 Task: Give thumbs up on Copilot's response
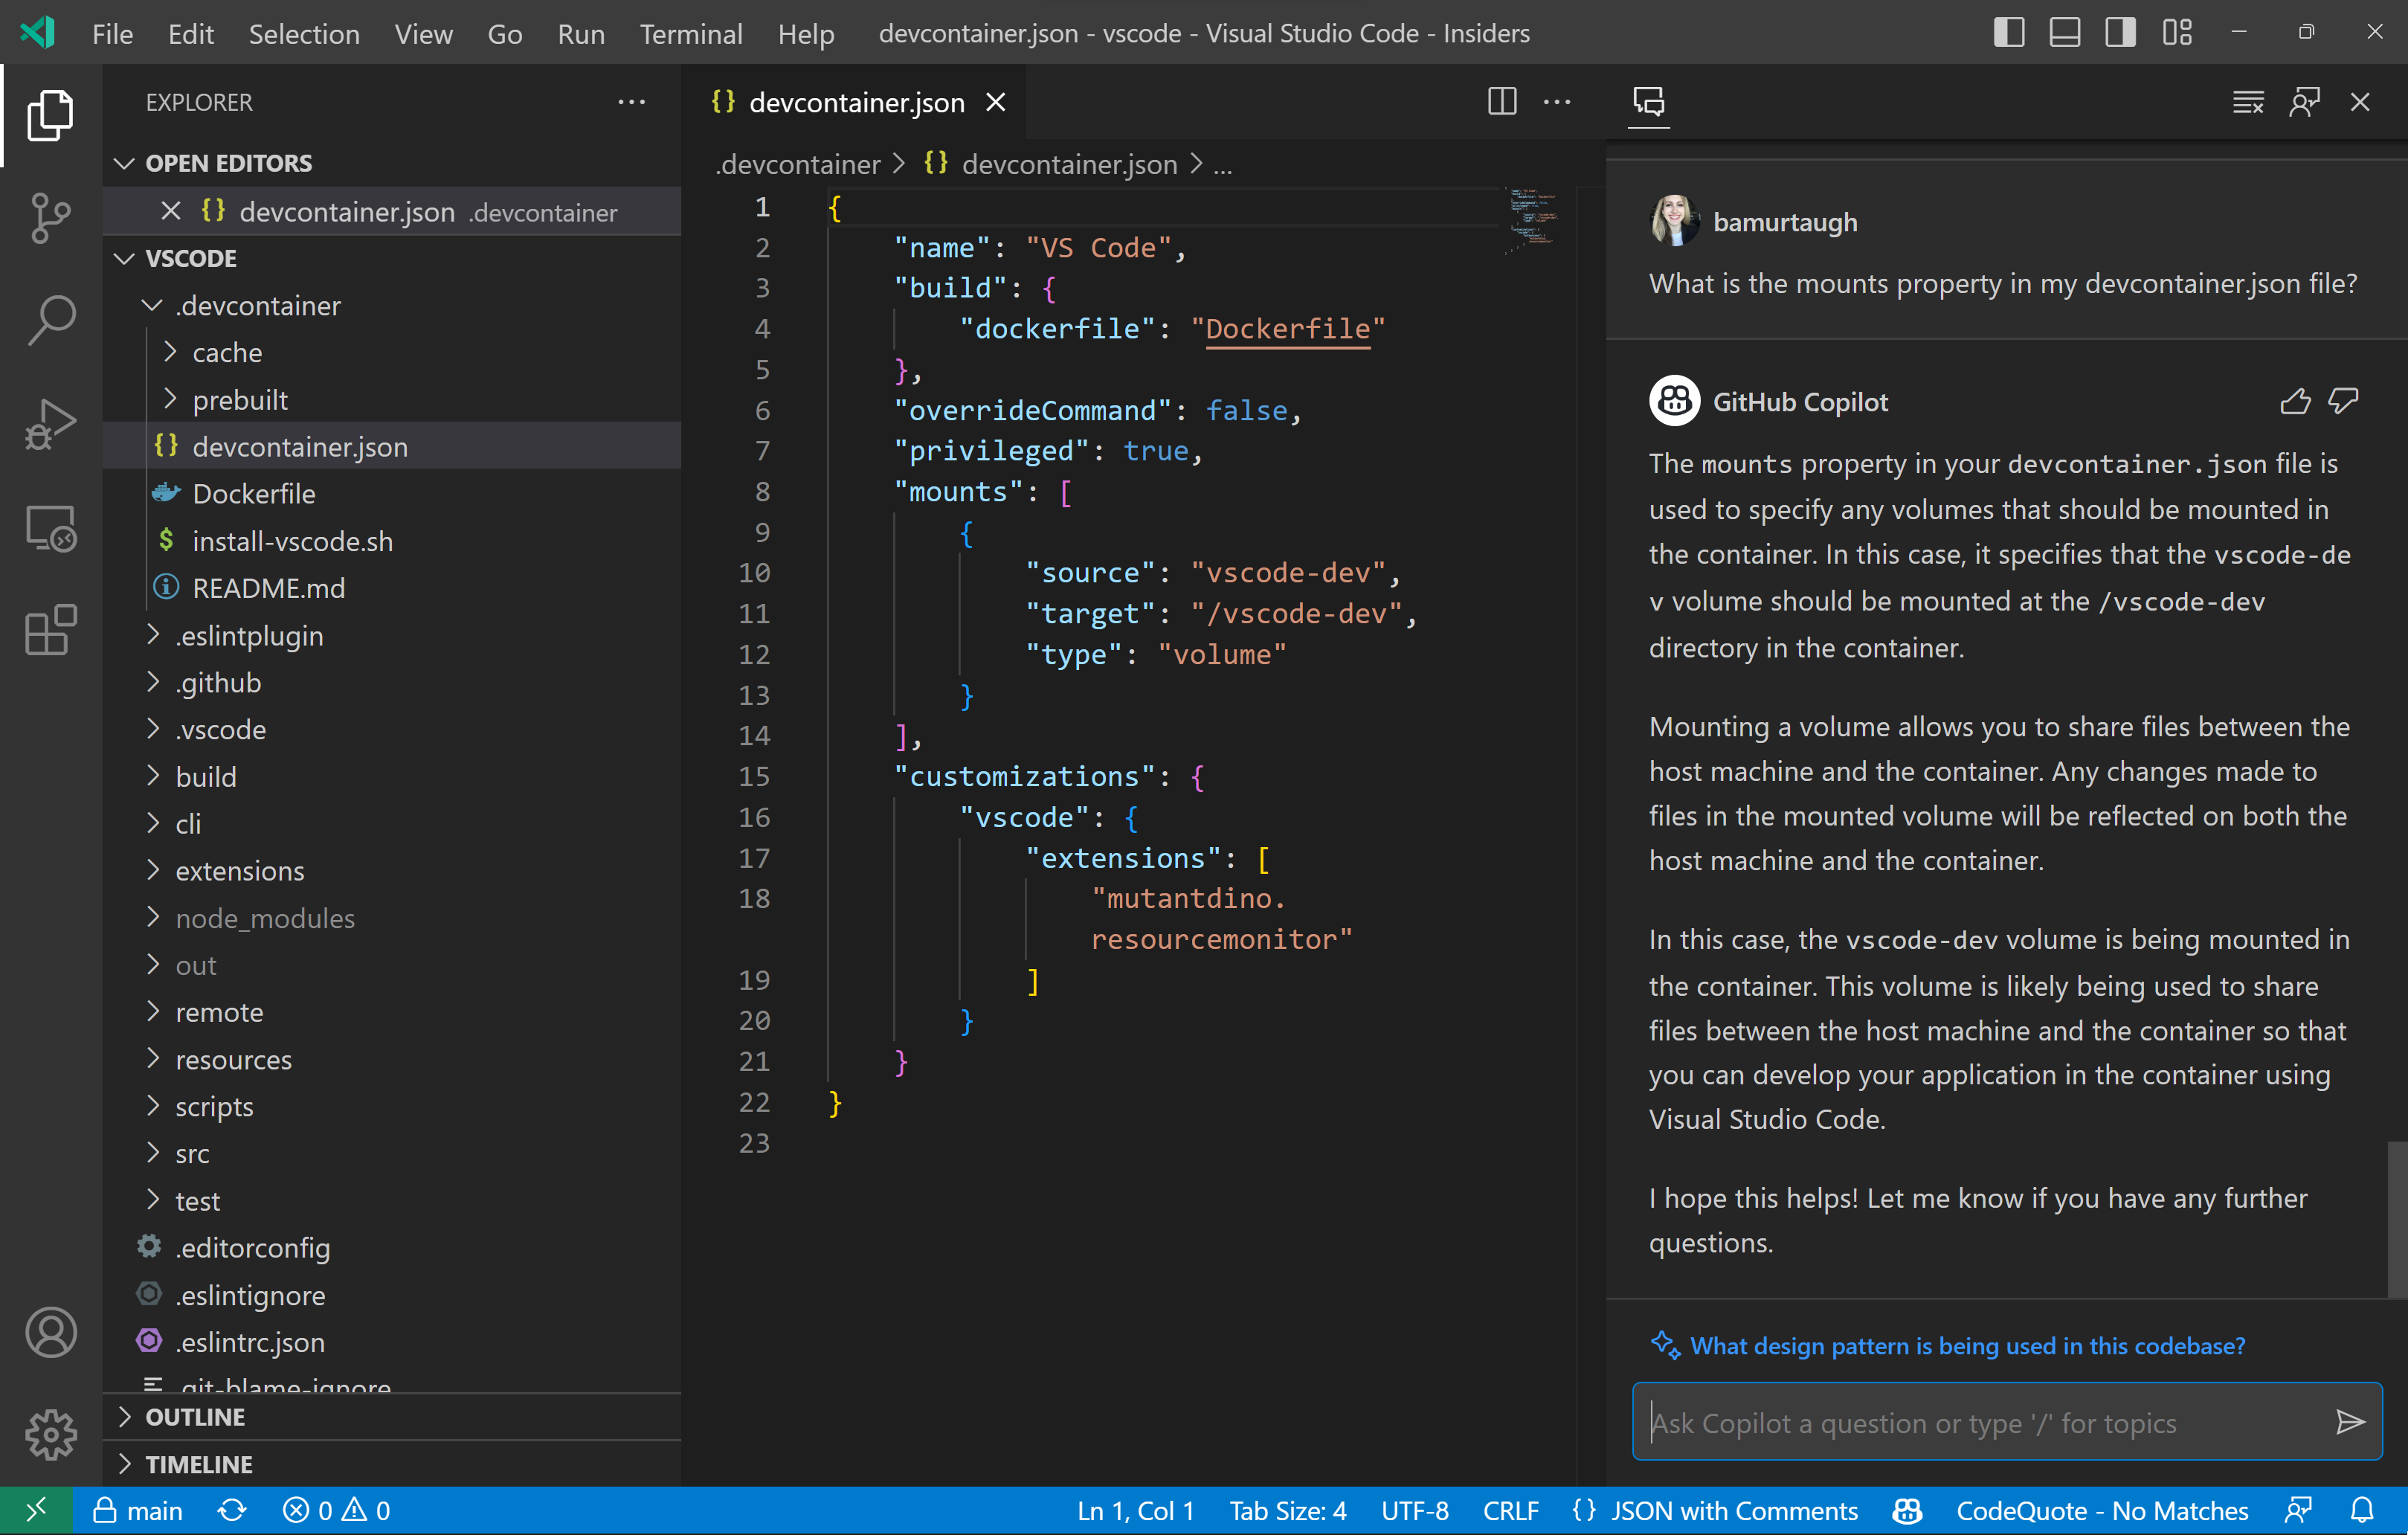tap(2295, 401)
